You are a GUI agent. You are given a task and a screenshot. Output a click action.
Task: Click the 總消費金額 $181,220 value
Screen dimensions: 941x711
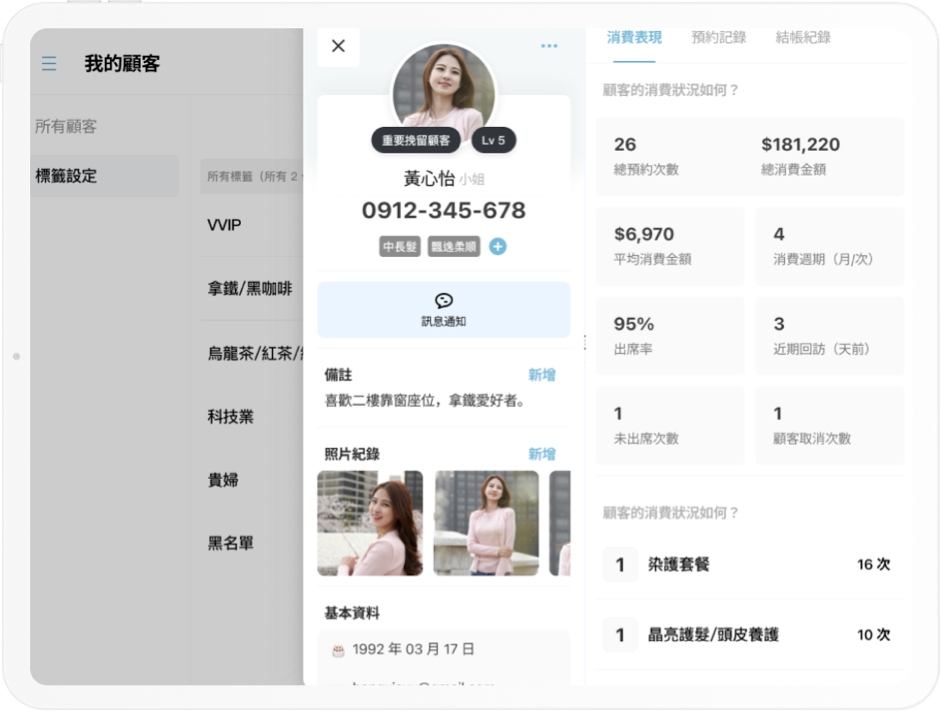(801, 145)
